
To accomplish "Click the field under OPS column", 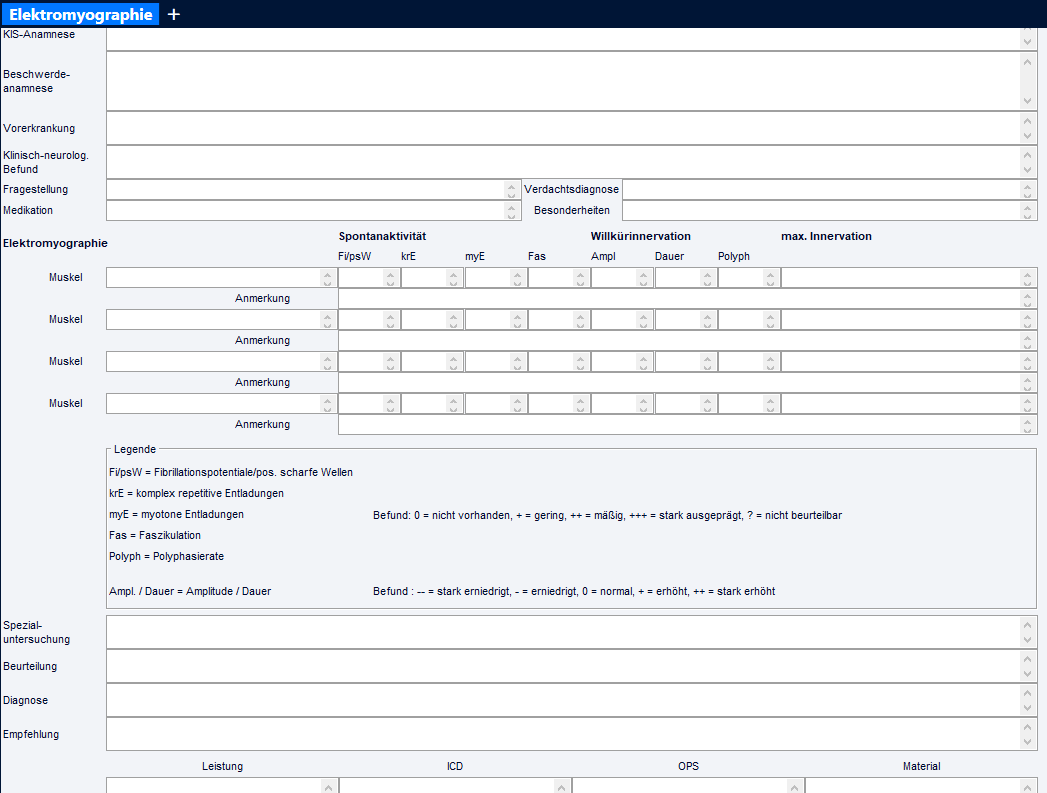I will (688, 785).
